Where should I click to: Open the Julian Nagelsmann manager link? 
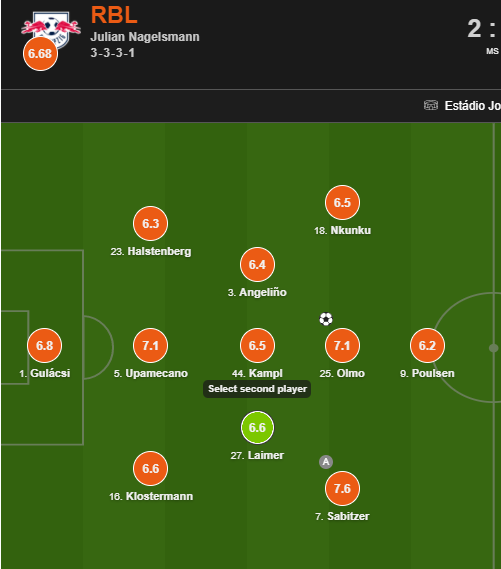point(145,37)
